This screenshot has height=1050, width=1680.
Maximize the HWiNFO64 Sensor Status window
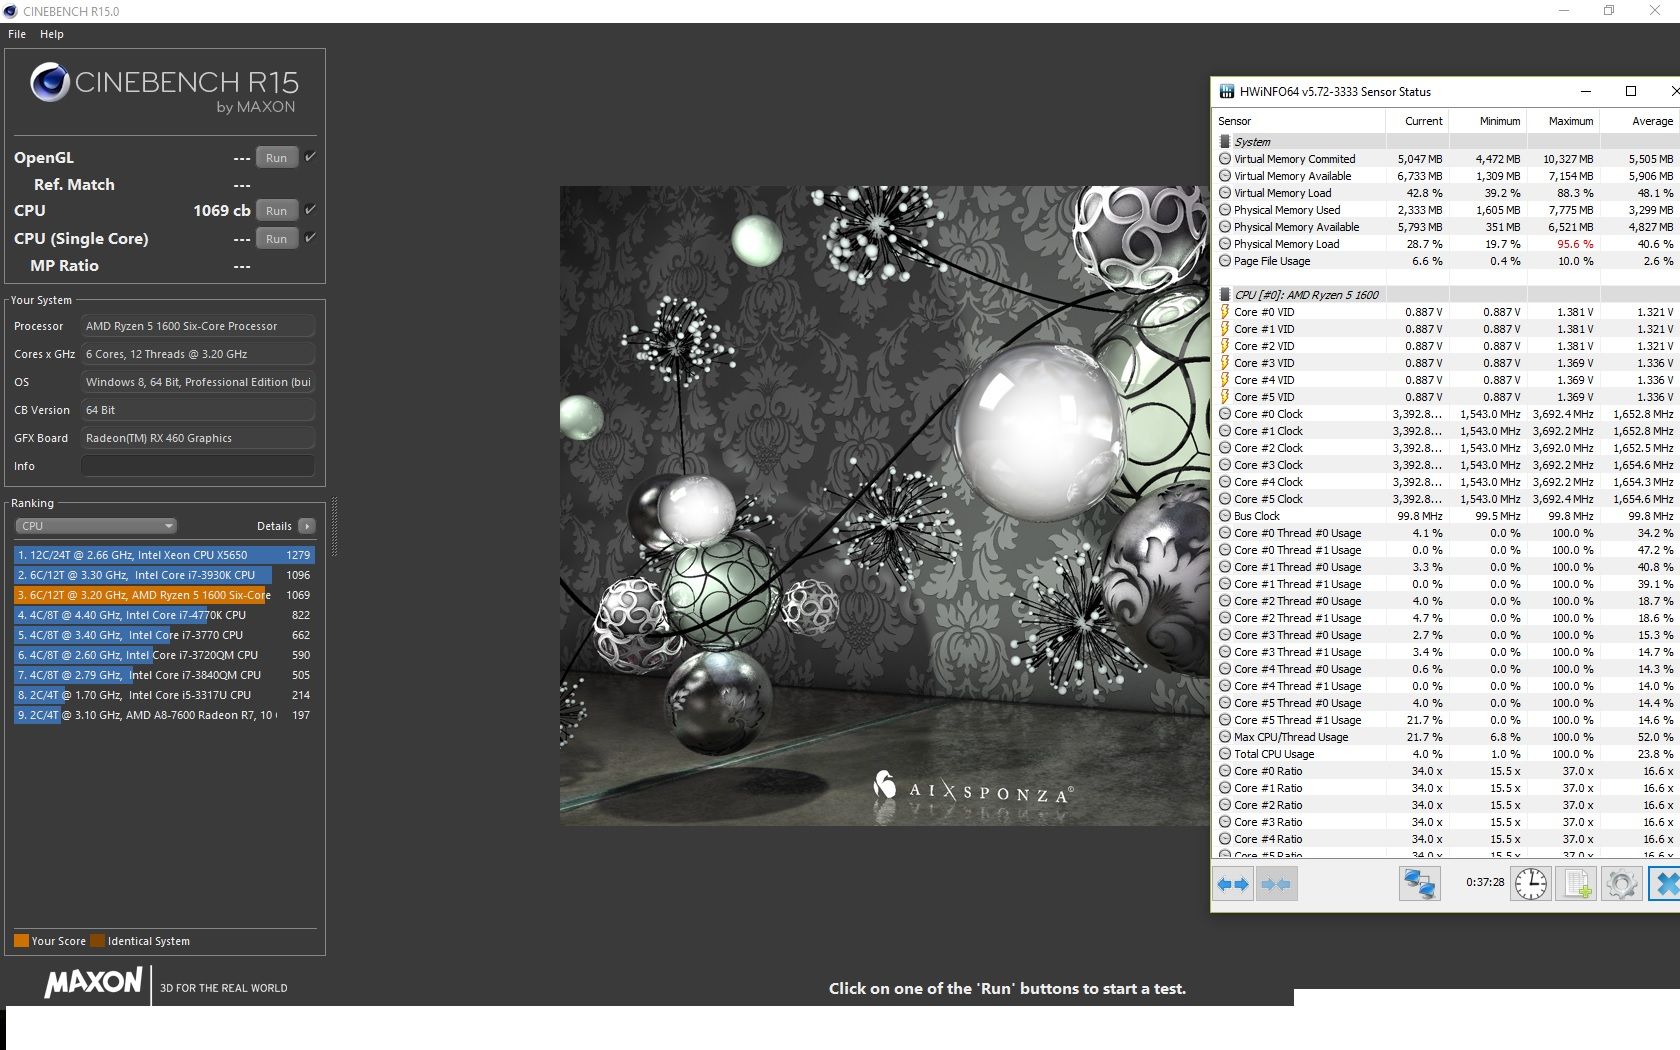(1631, 91)
